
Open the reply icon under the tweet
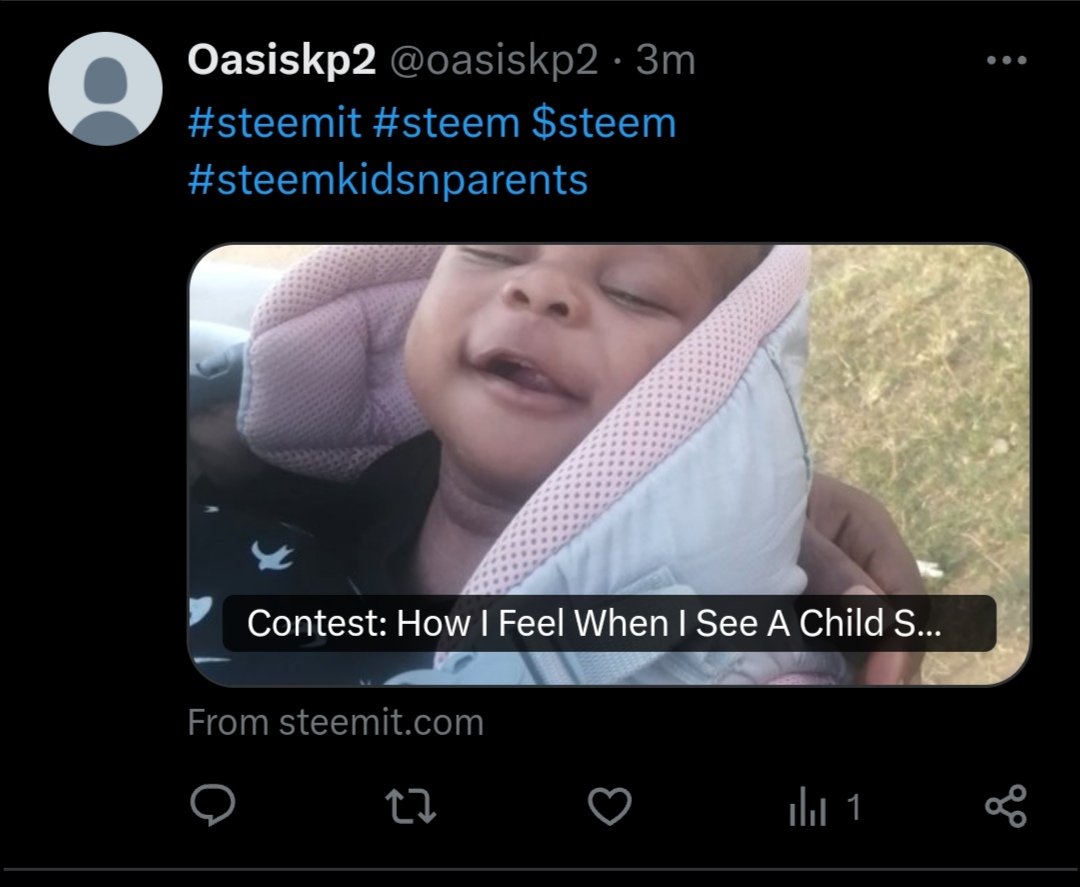[213, 806]
